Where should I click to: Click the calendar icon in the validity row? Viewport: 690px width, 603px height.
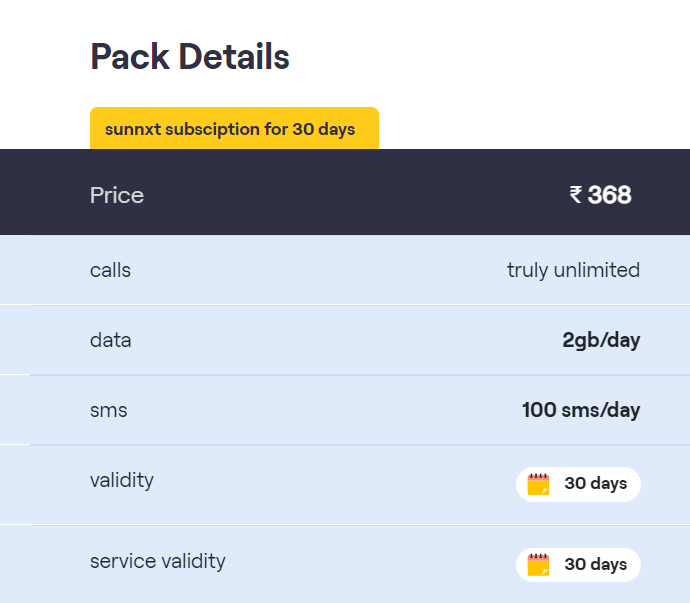coord(539,484)
